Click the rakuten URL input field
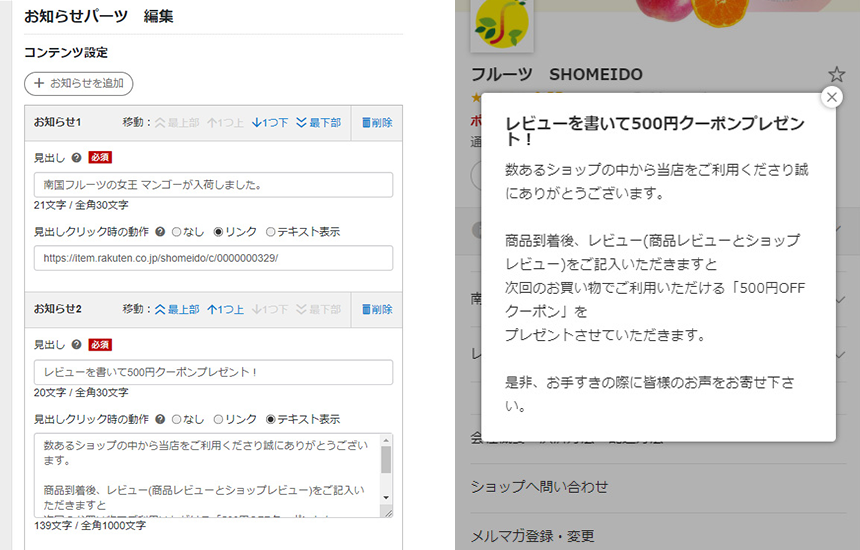Image resolution: width=860 pixels, height=550 pixels. click(212, 258)
